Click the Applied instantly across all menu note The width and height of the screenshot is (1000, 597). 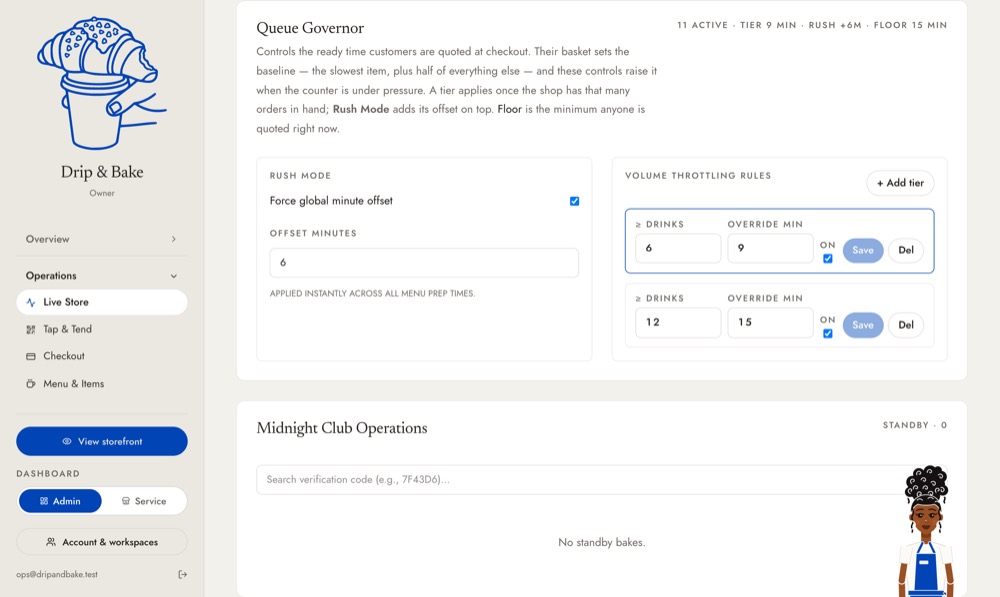point(372,294)
